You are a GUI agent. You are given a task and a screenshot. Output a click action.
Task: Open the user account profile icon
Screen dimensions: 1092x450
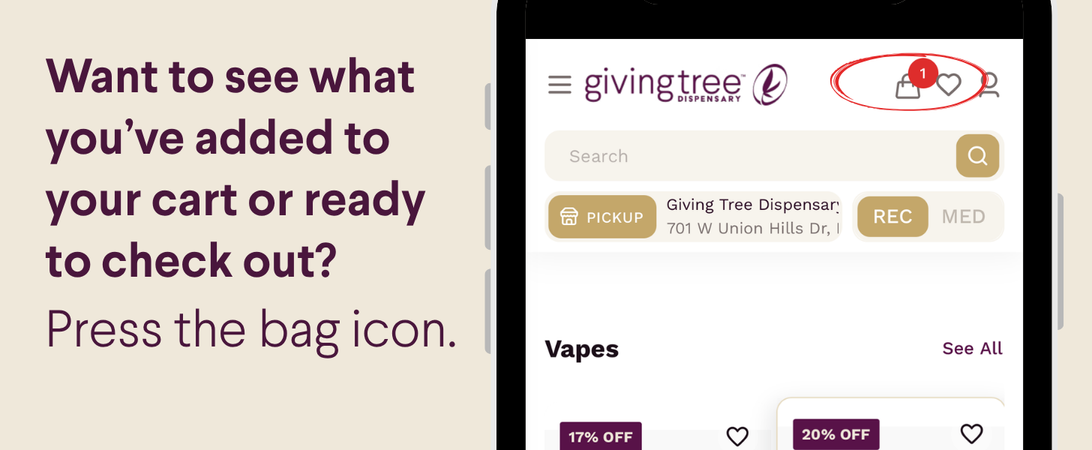pyautogui.click(x=989, y=85)
